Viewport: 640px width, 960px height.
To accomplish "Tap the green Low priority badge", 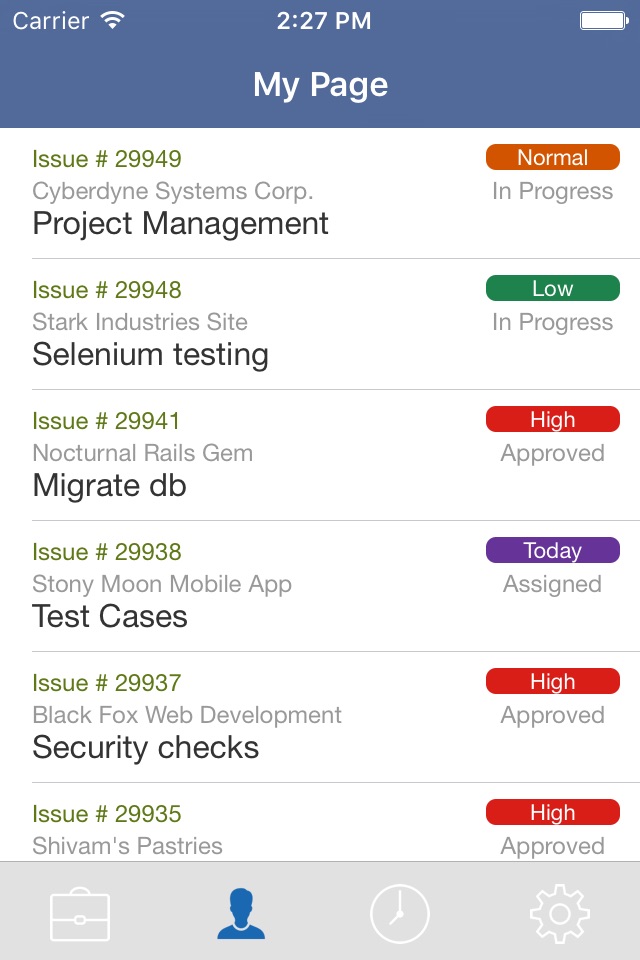I will tap(552, 289).
